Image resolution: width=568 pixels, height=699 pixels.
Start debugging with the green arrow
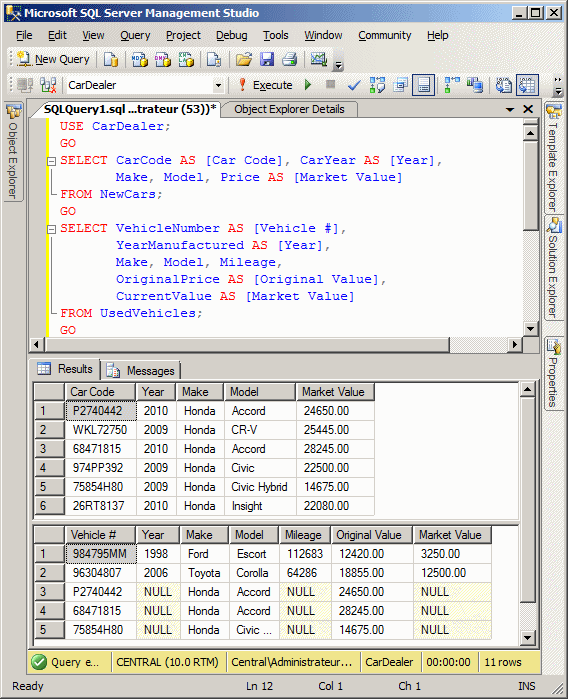point(308,85)
